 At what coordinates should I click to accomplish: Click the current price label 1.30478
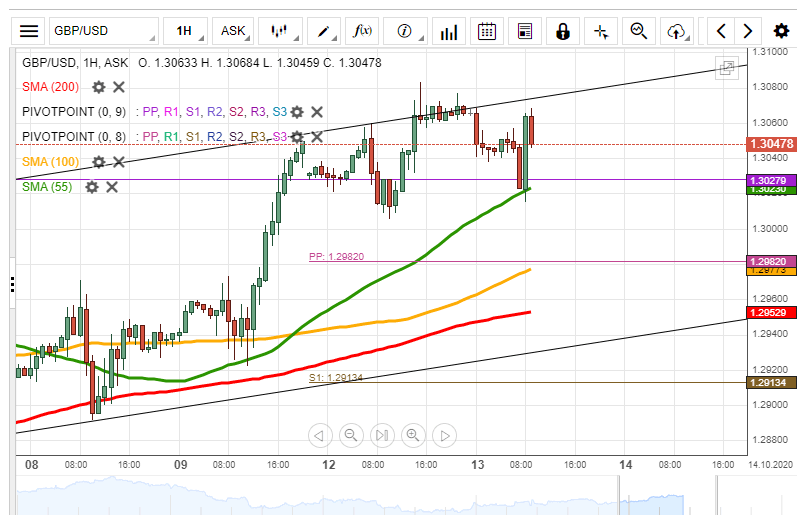click(772, 144)
